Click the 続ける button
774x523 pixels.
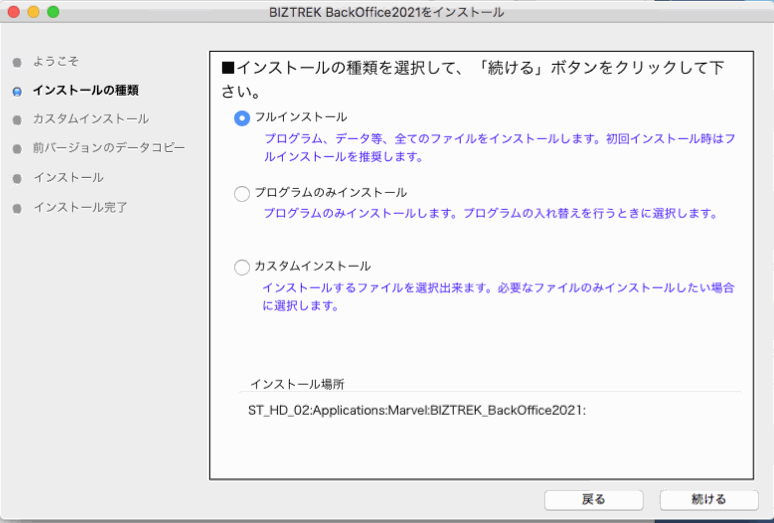tap(708, 499)
